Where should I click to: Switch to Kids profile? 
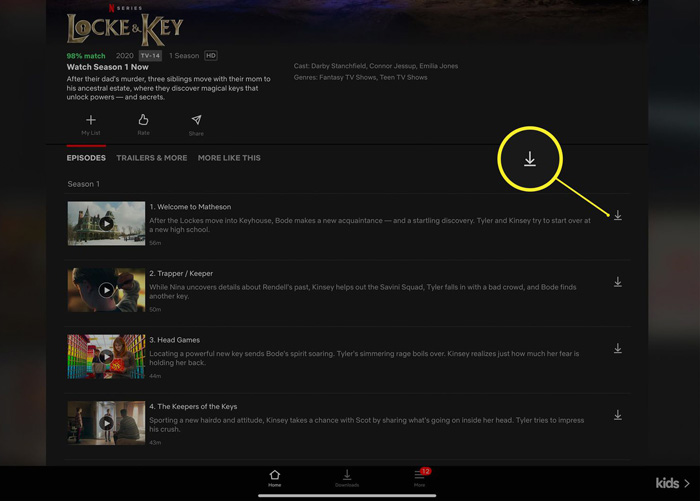coord(672,483)
